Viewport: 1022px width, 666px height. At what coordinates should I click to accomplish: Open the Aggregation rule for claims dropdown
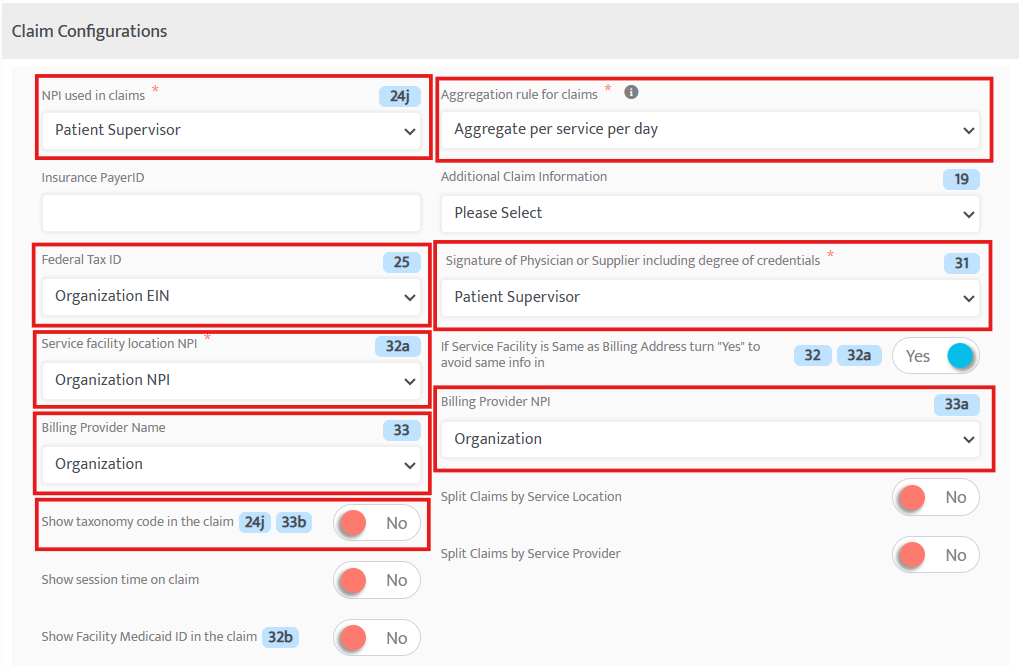pyautogui.click(x=712, y=130)
